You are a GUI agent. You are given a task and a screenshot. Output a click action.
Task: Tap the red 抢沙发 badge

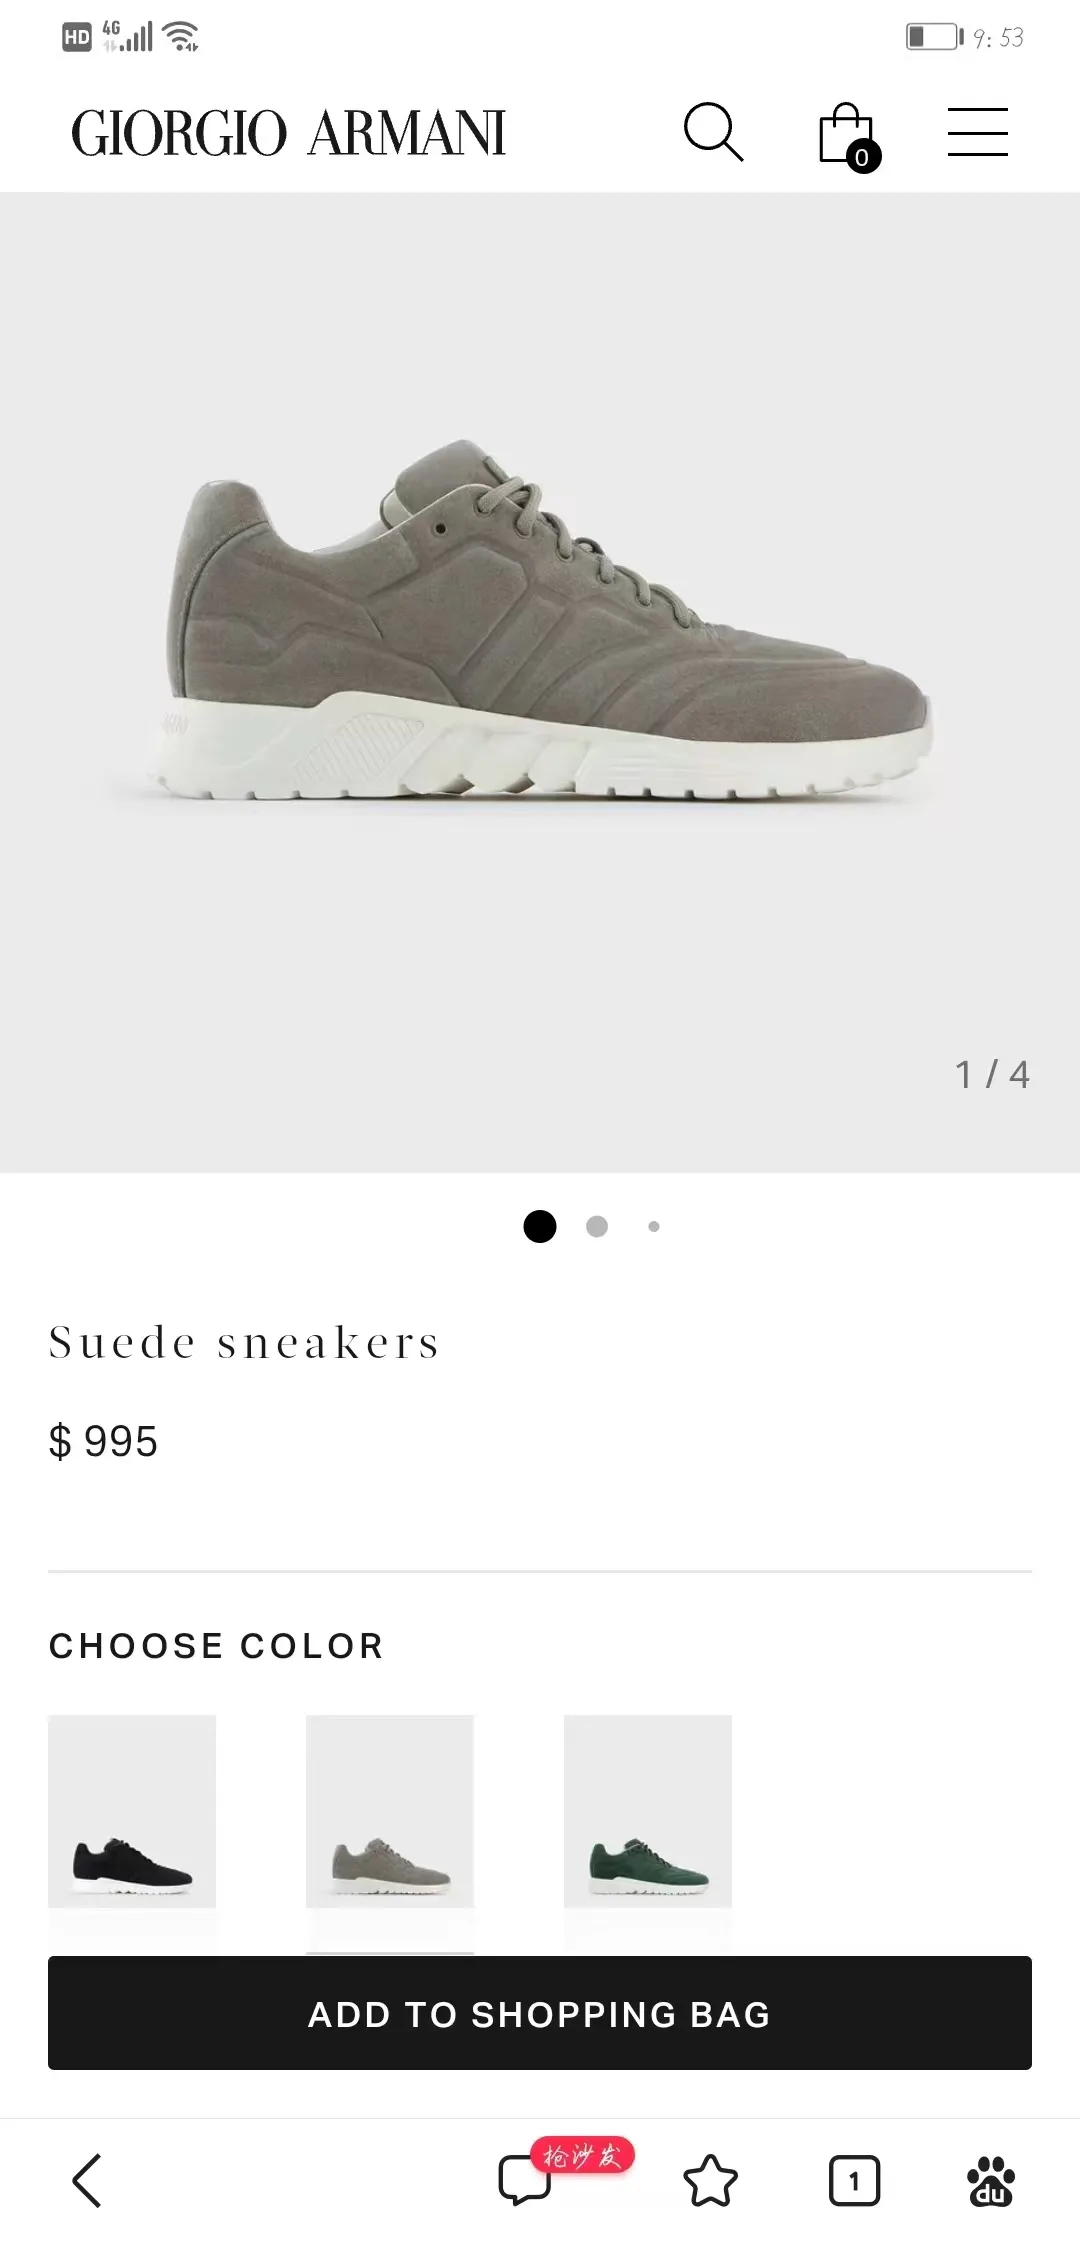(x=583, y=2155)
